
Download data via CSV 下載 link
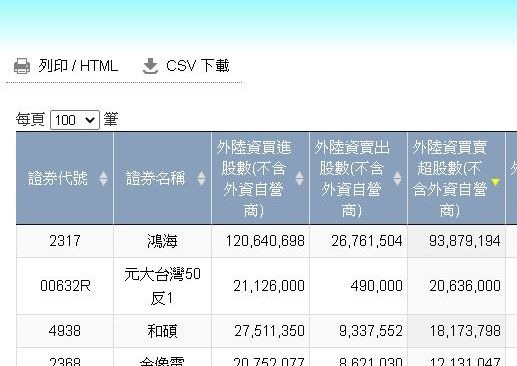[198, 66]
